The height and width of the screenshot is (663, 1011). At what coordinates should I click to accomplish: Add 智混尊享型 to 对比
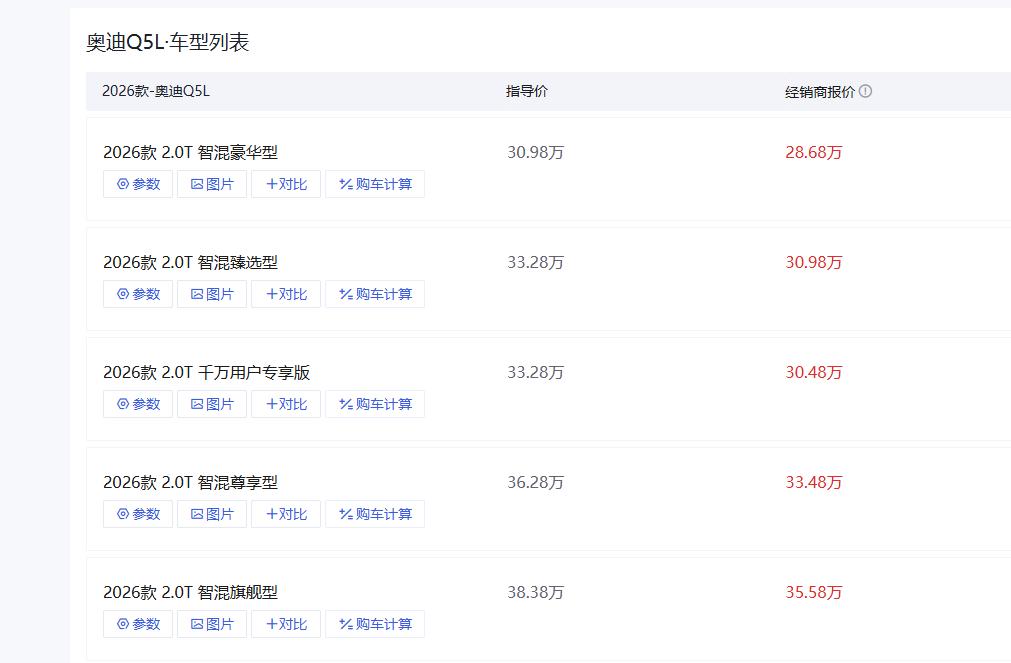coord(286,514)
